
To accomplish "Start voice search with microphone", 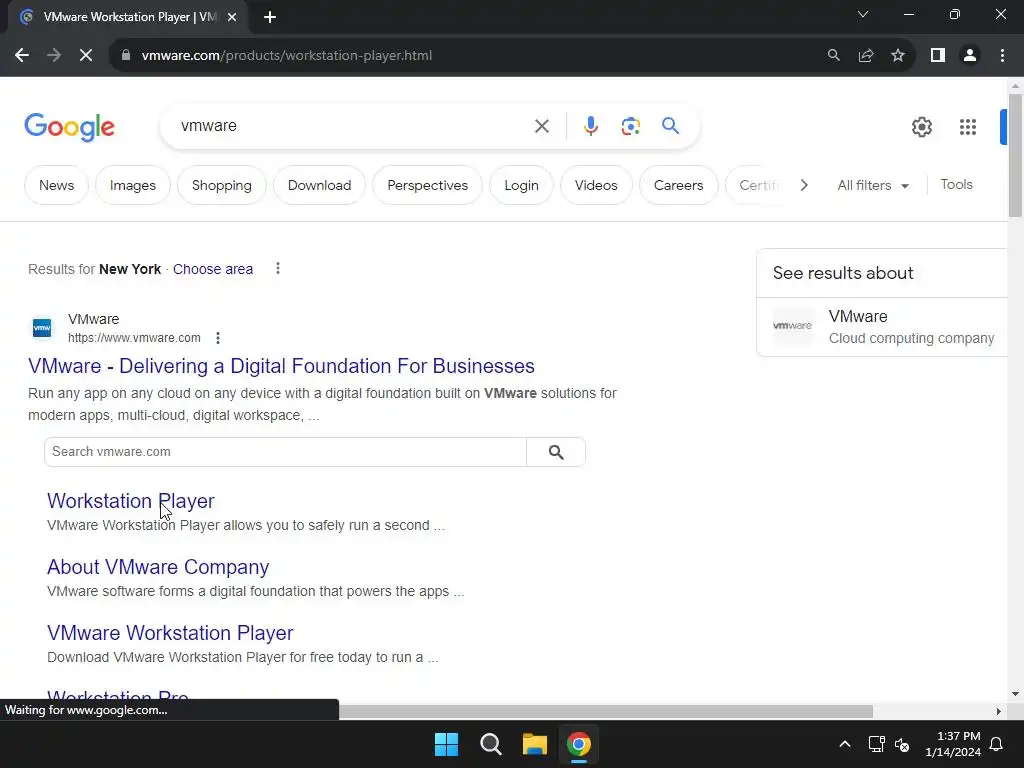I will point(590,126).
